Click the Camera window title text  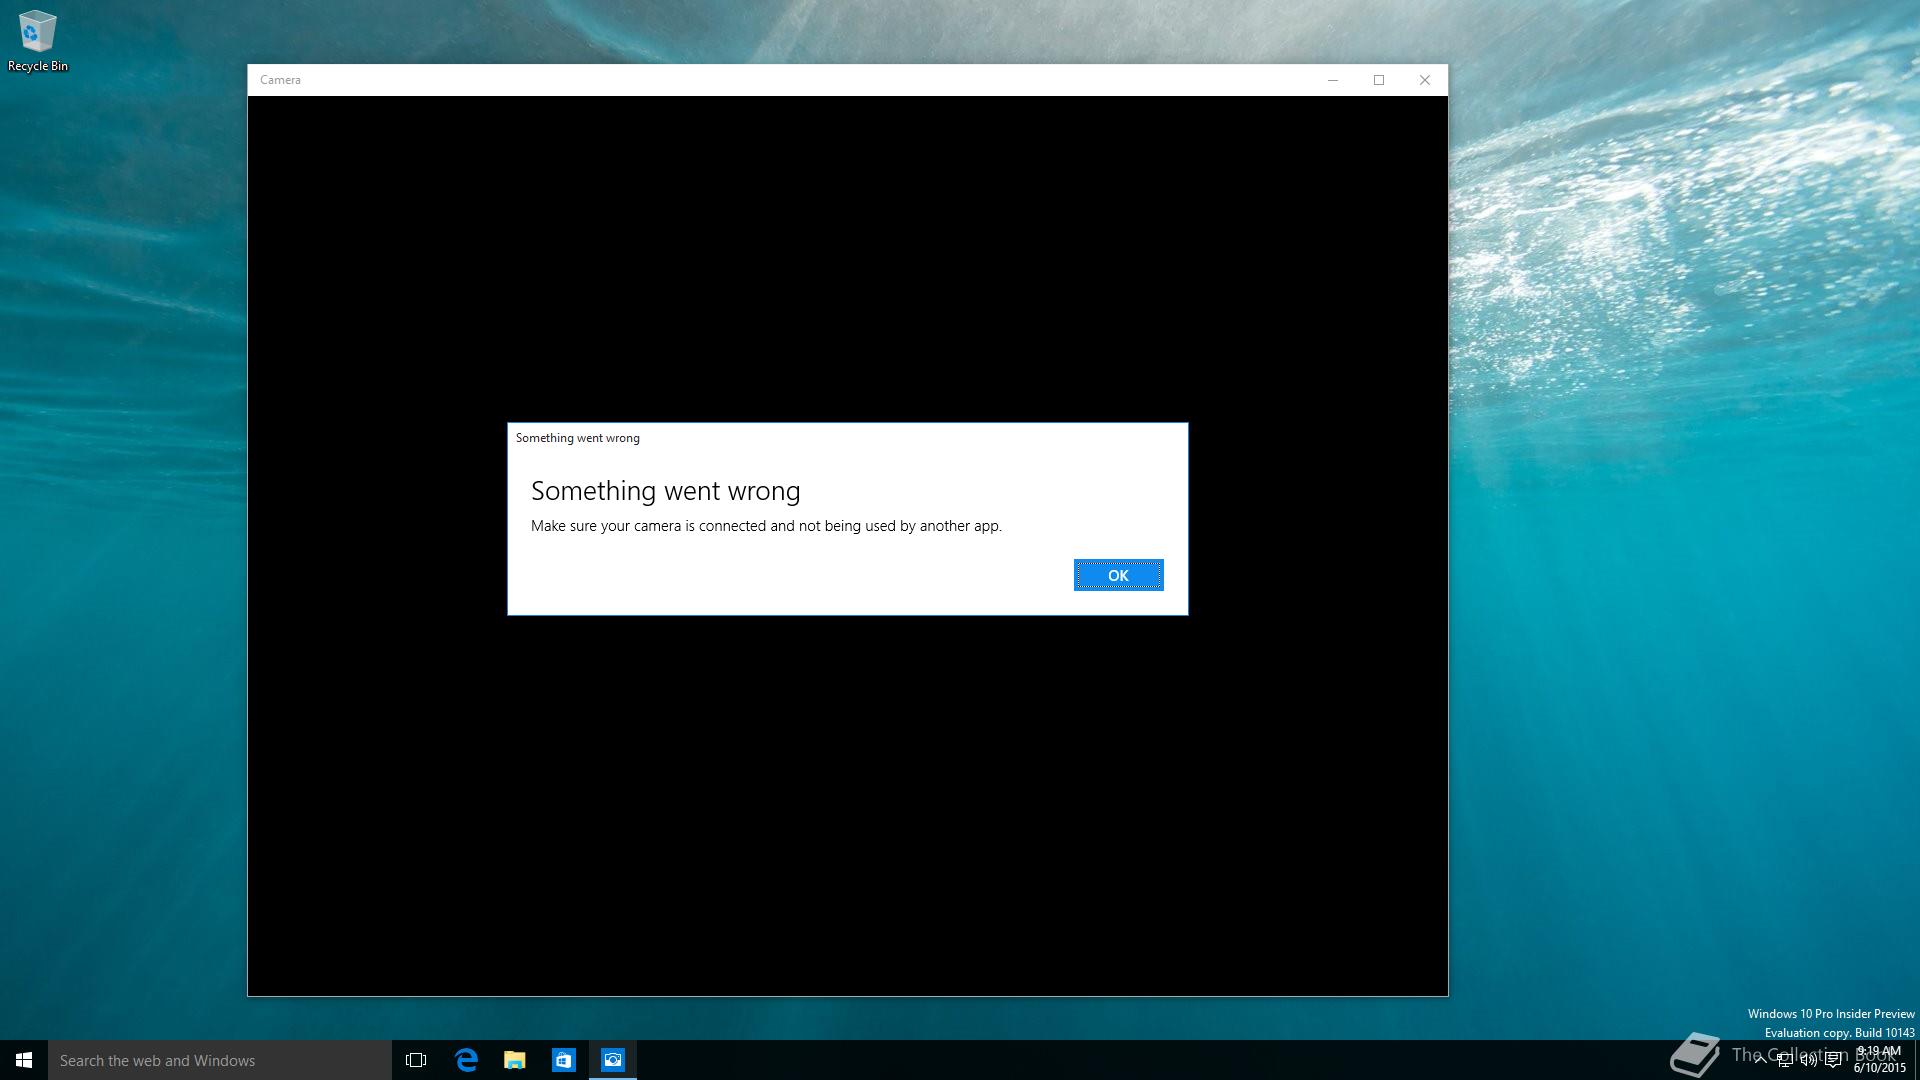tap(280, 80)
